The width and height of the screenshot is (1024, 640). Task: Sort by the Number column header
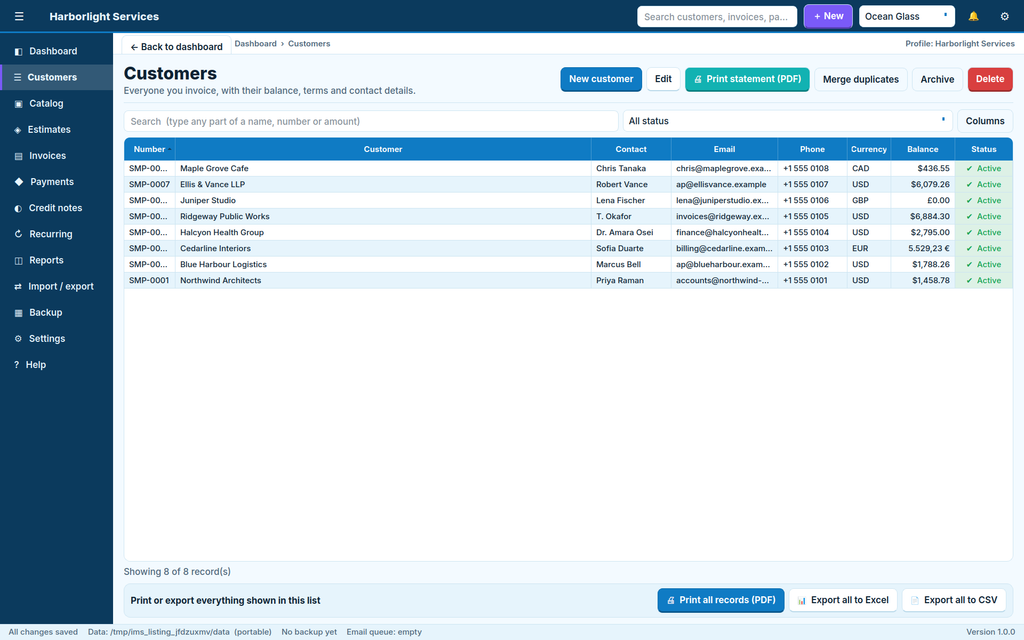pos(150,149)
